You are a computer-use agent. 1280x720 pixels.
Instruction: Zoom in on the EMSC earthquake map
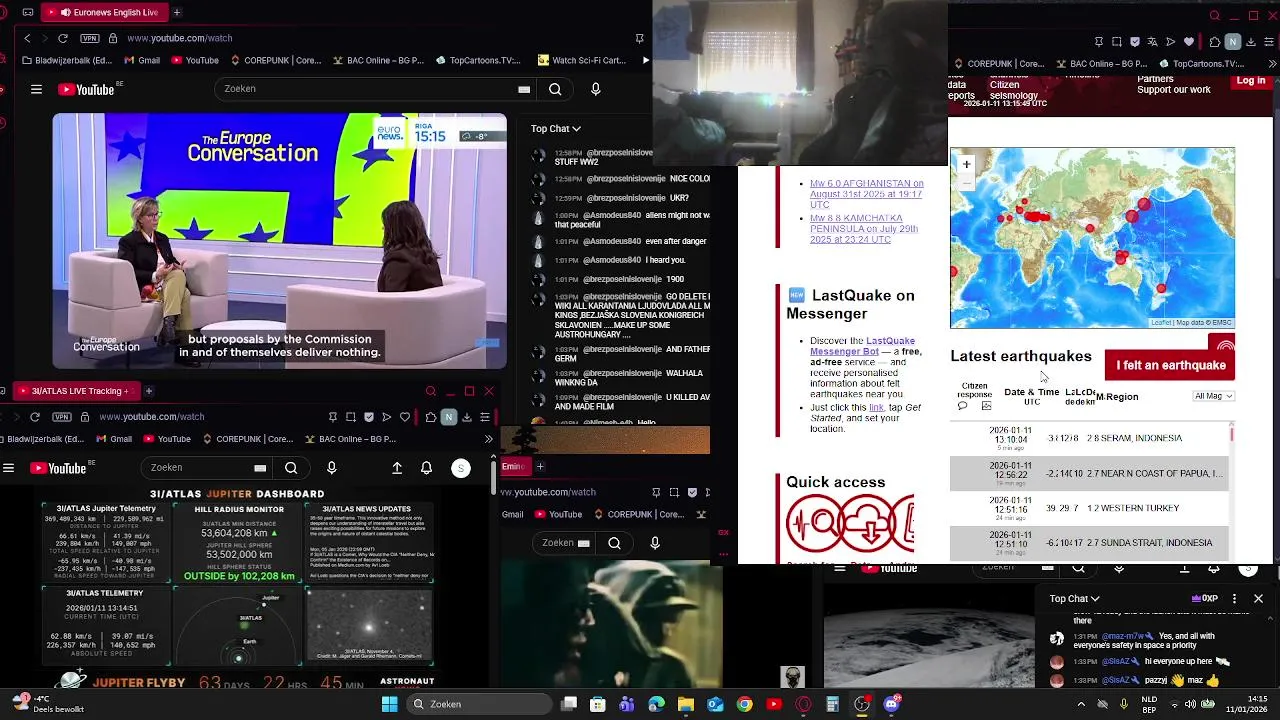coord(966,164)
